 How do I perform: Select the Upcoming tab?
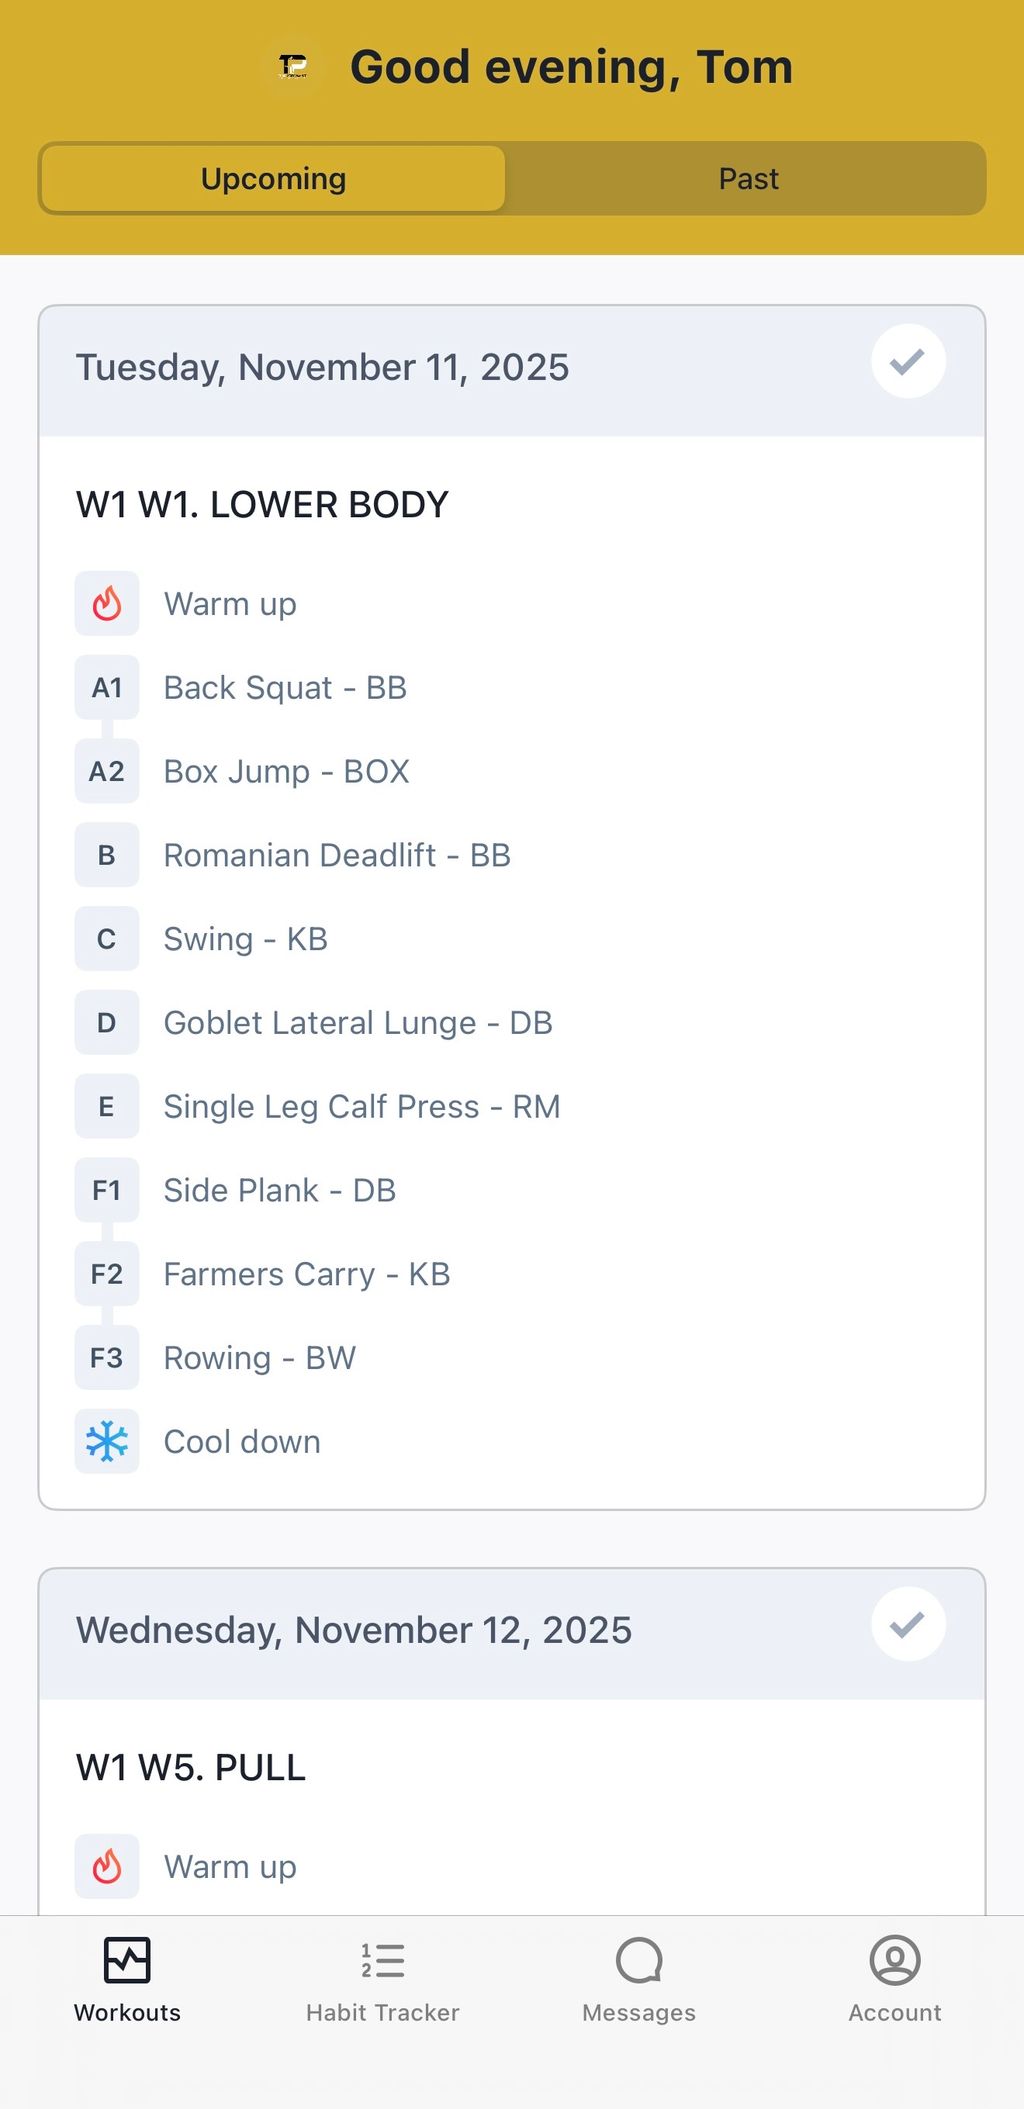pyautogui.click(x=273, y=179)
